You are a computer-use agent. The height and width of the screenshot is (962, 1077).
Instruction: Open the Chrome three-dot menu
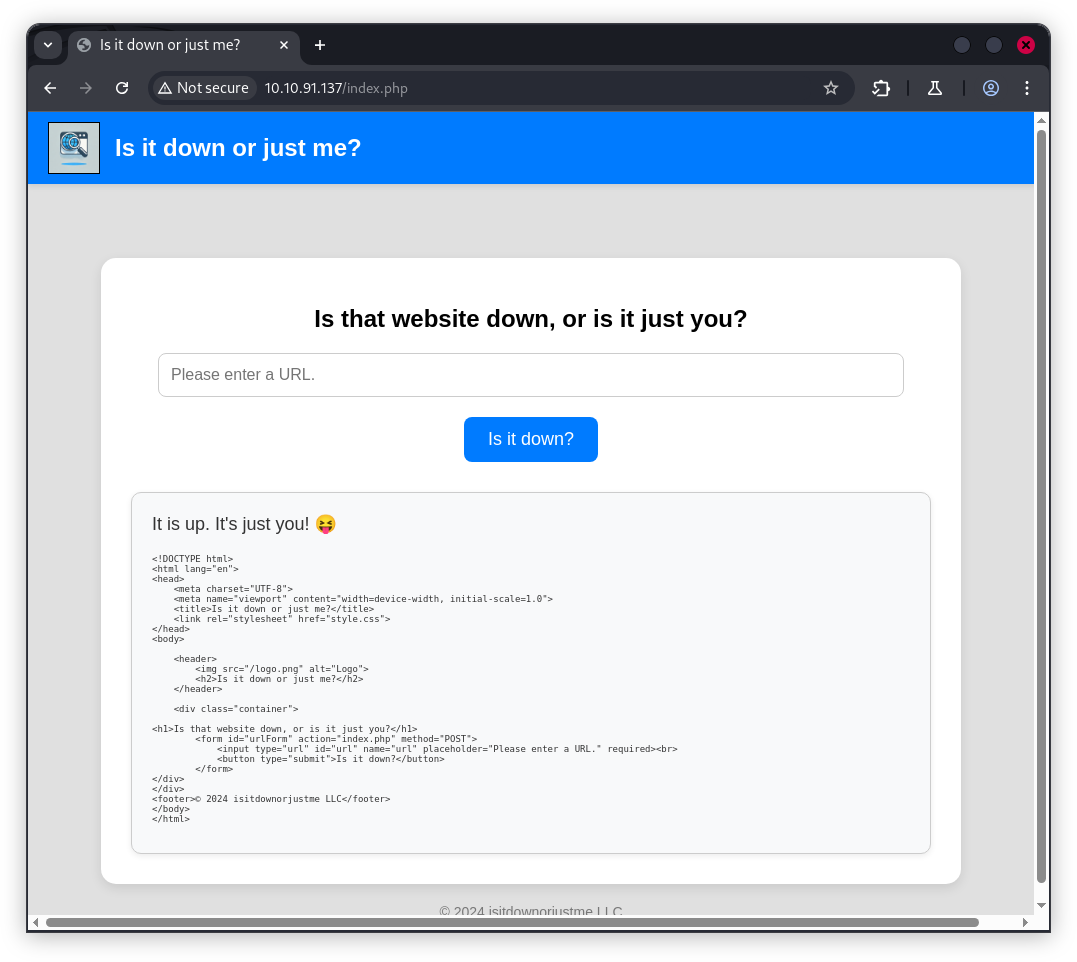click(1027, 88)
